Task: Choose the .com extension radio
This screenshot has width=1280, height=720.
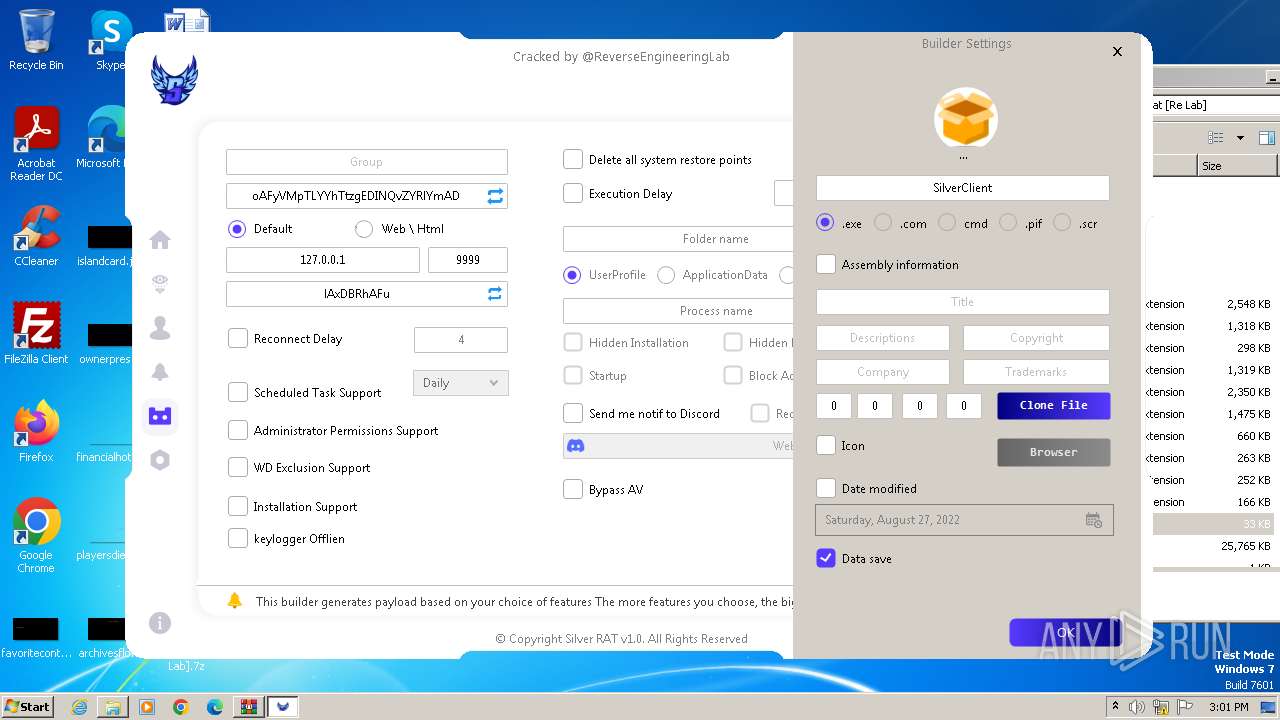Action: tap(883, 223)
